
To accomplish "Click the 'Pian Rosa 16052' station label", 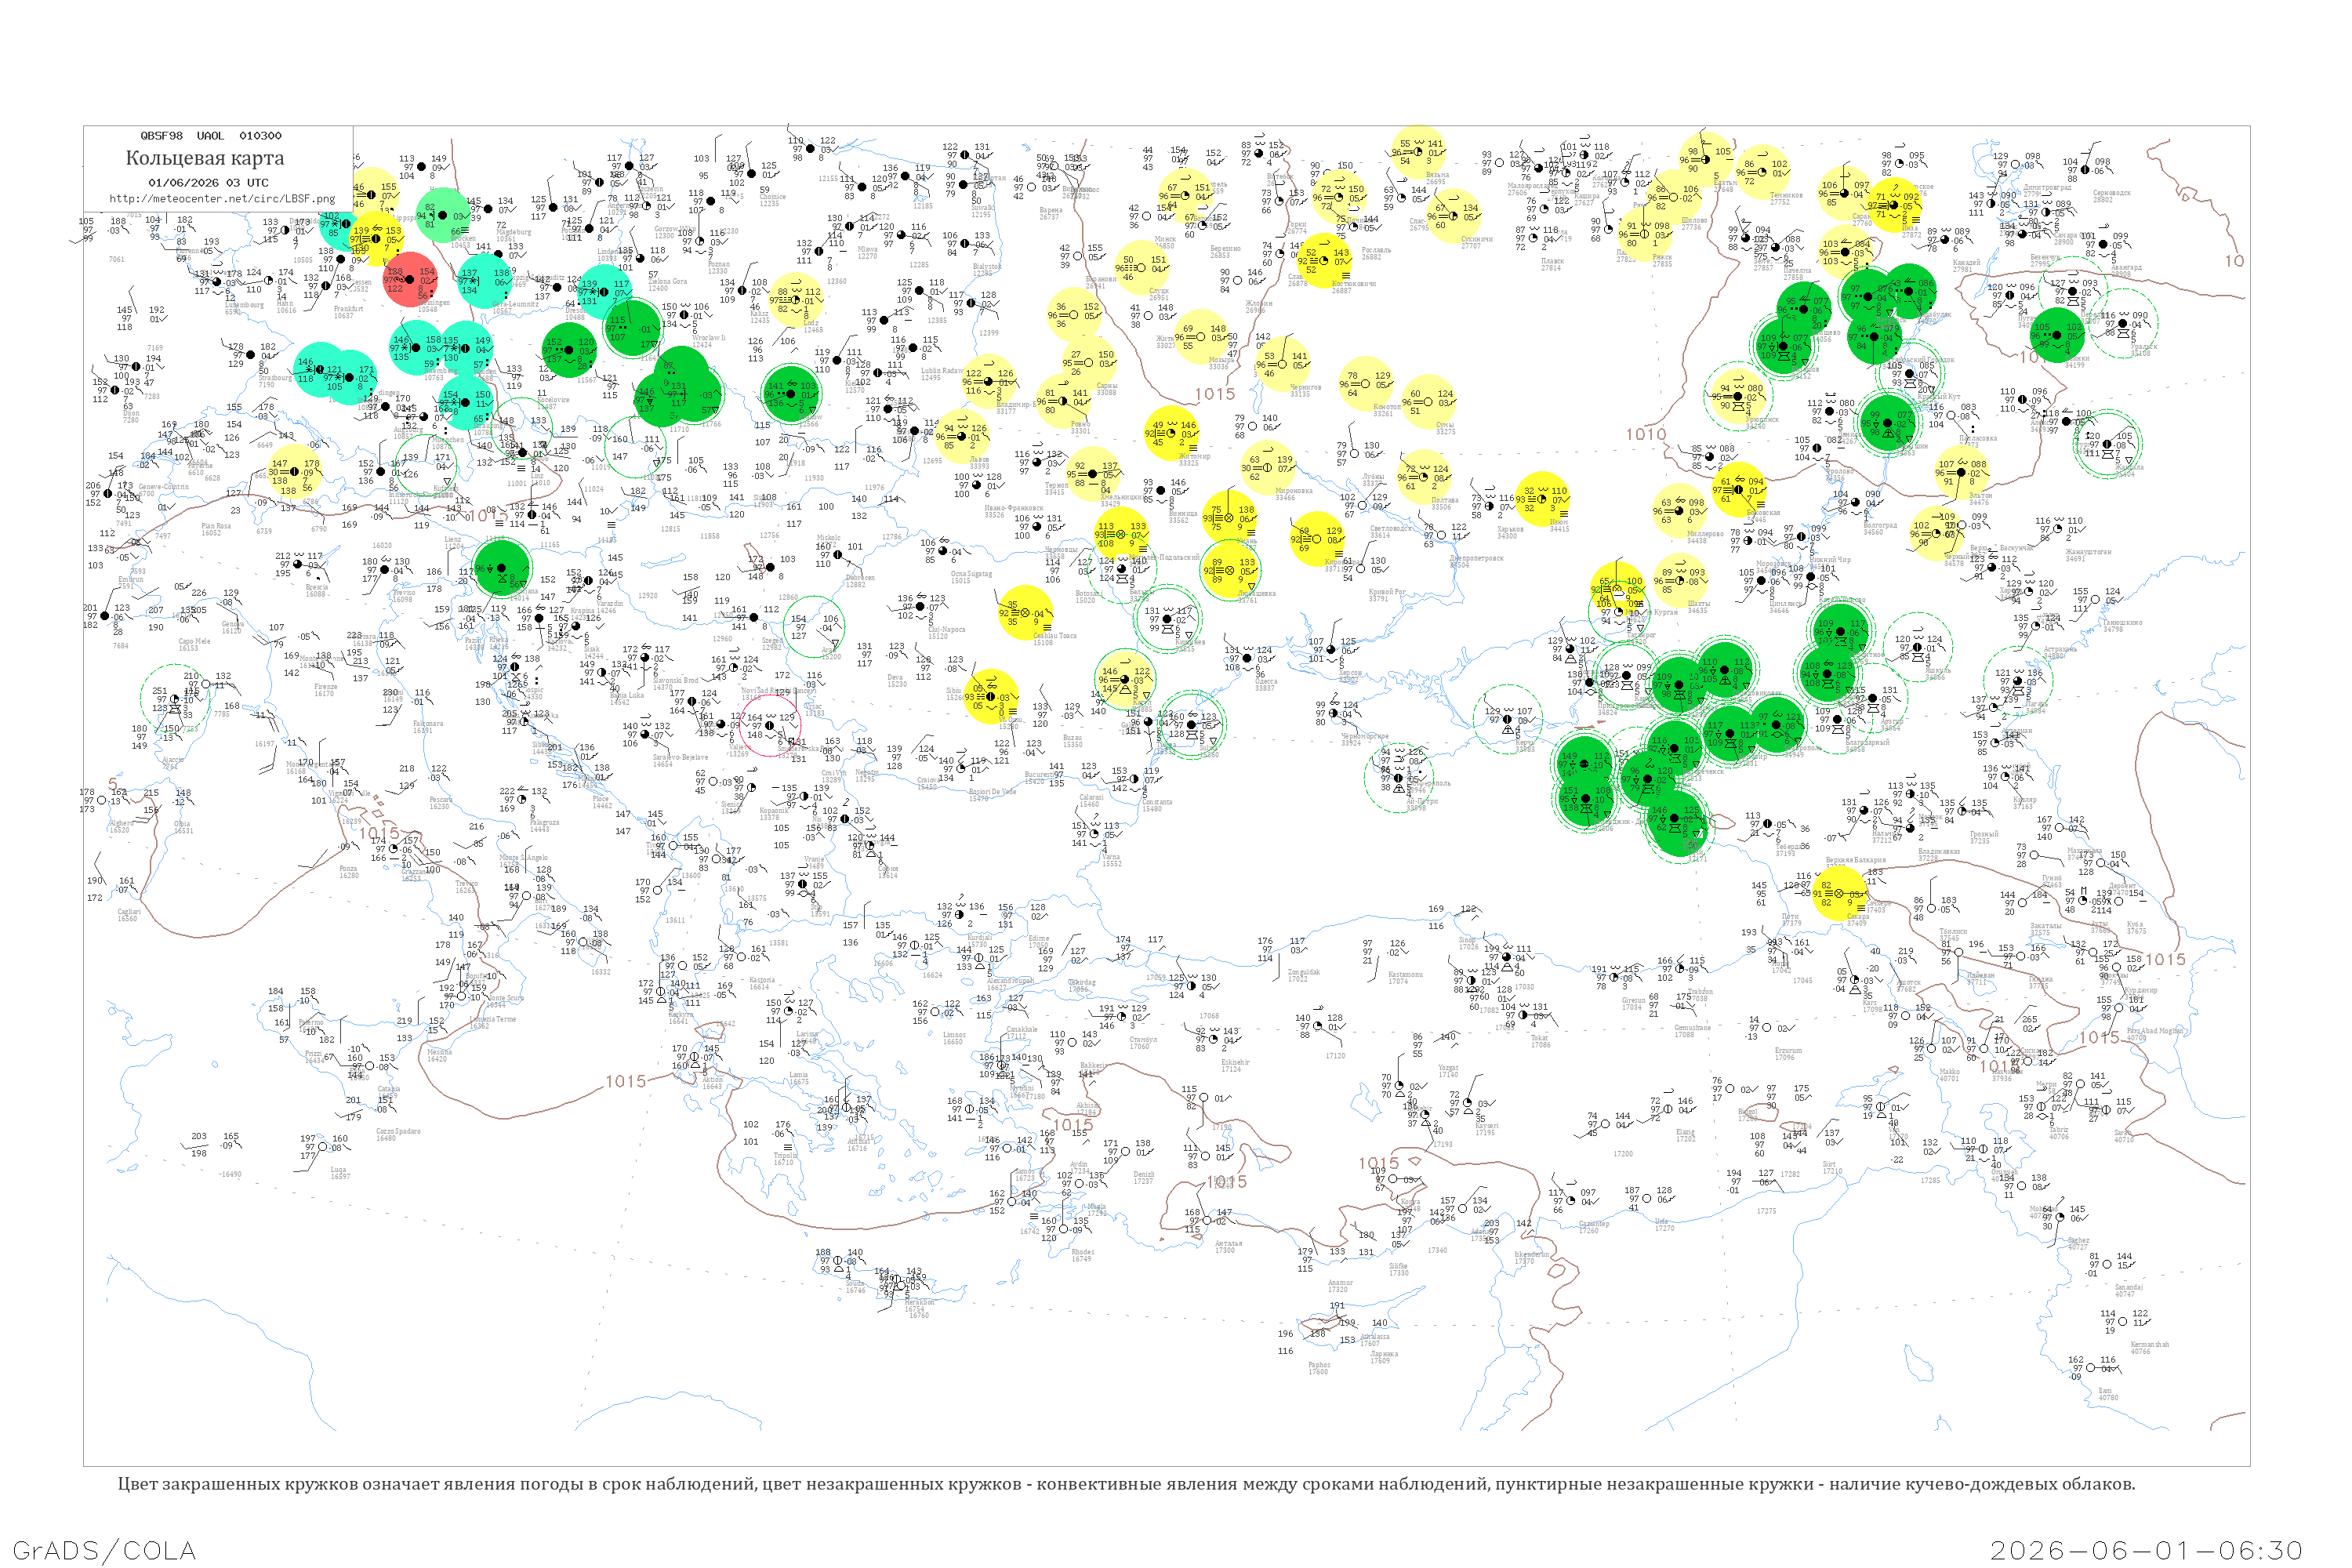I will (x=216, y=529).
